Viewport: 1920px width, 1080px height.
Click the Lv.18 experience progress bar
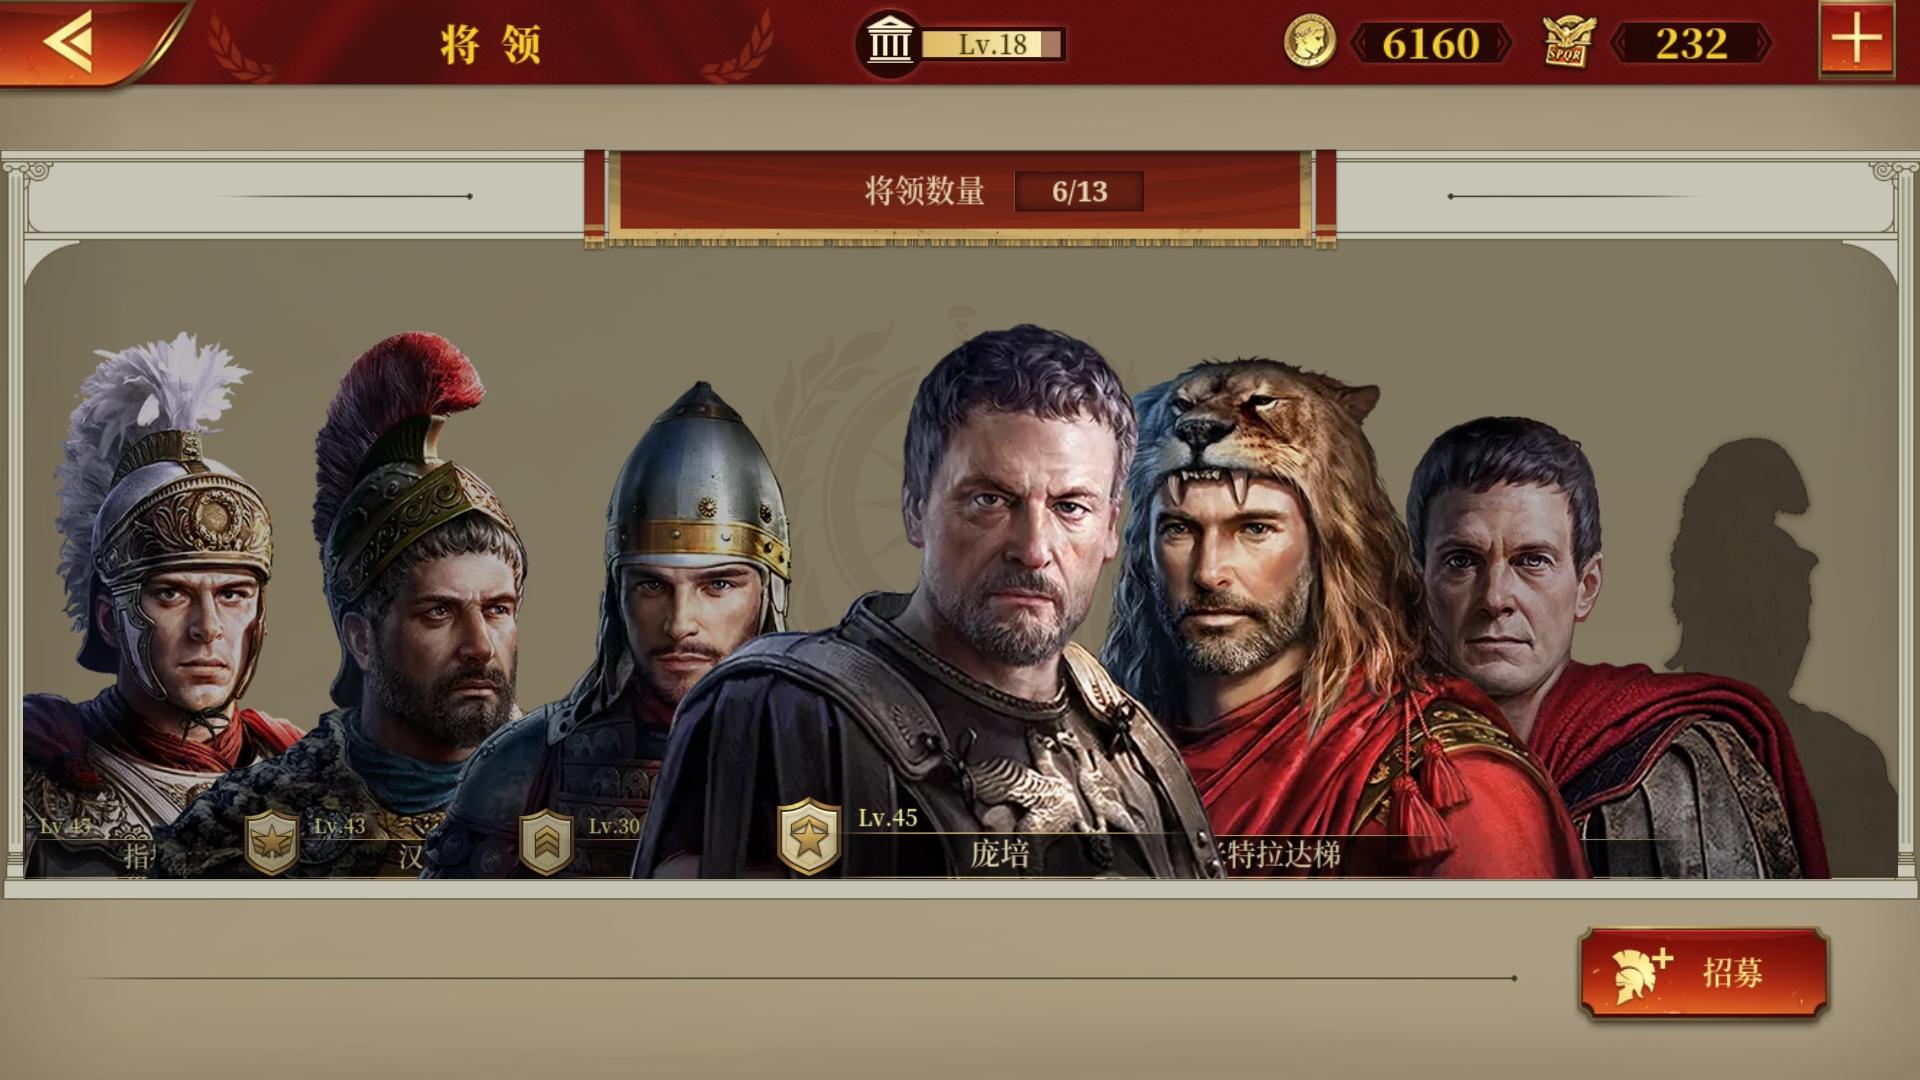pos(992,44)
